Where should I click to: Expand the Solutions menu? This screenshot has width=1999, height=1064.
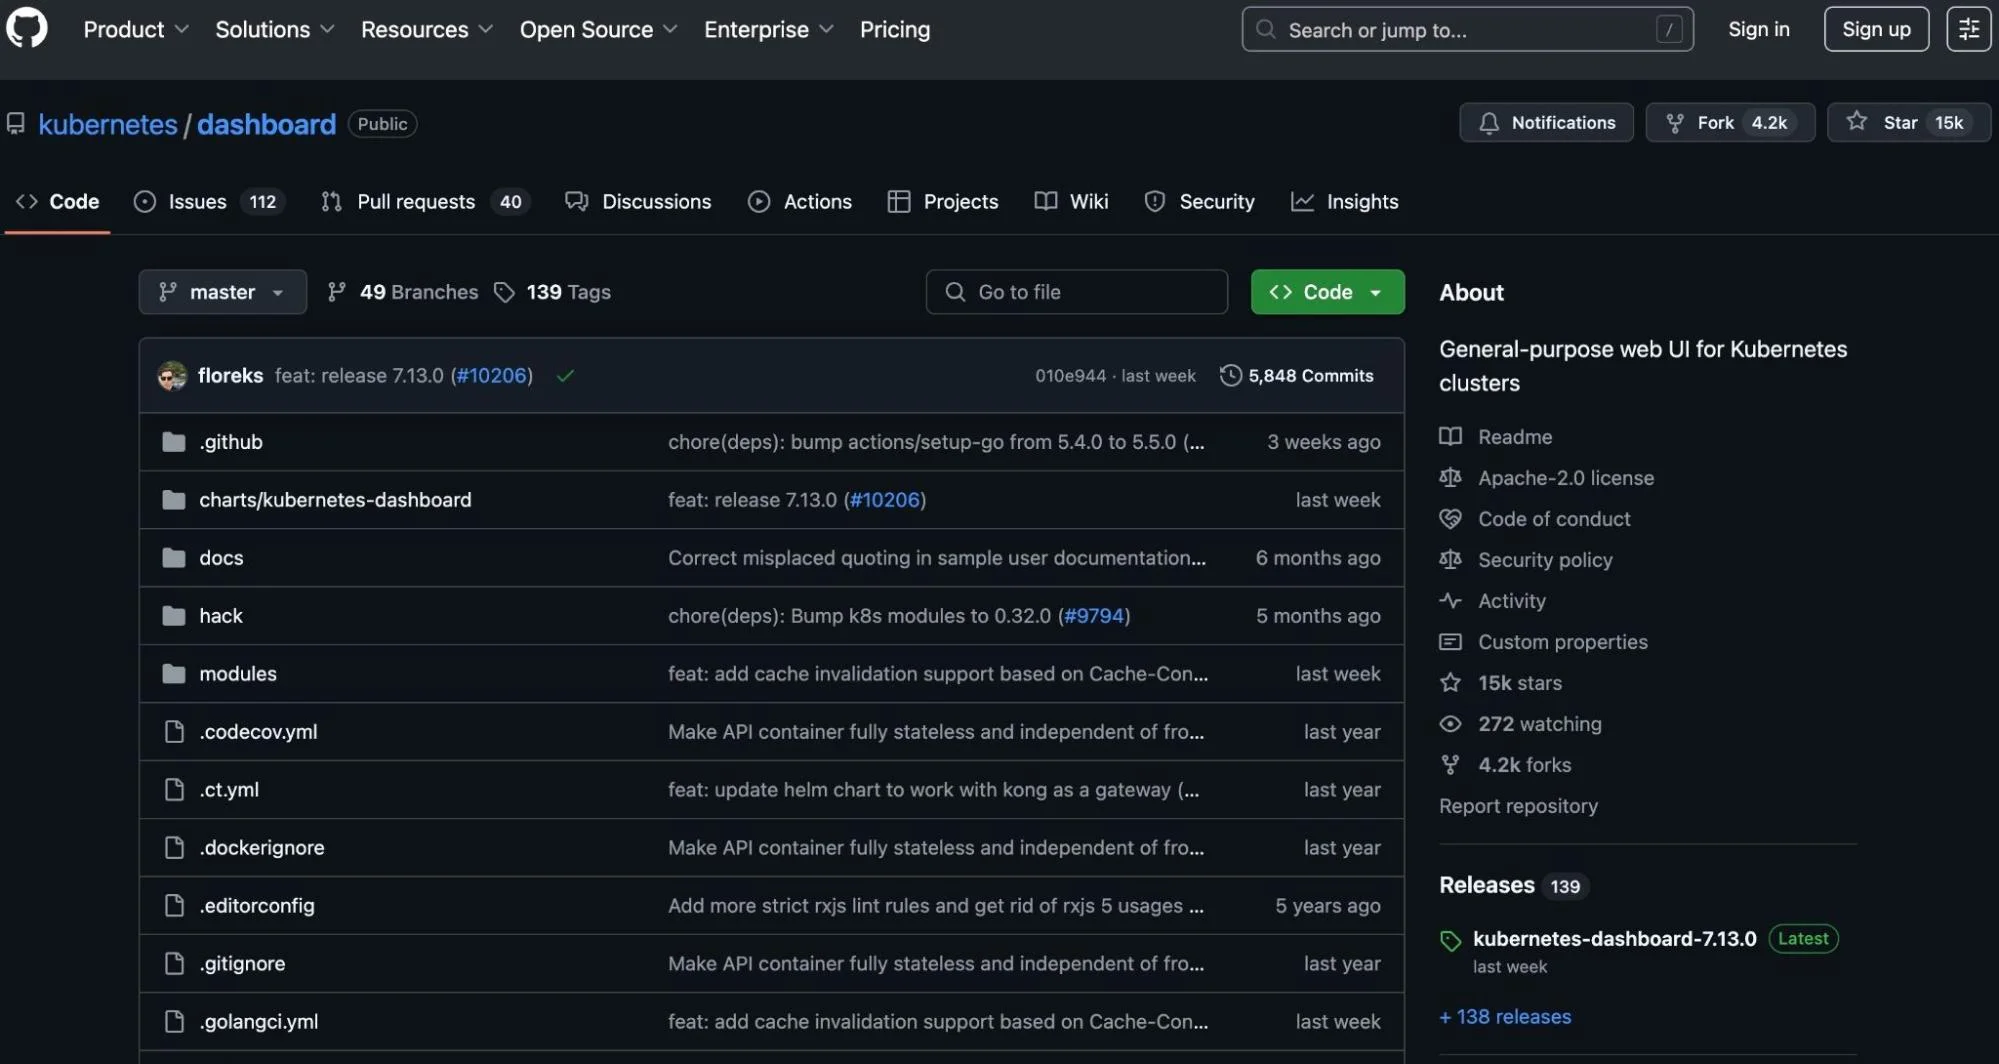click(x=275, y=30)
